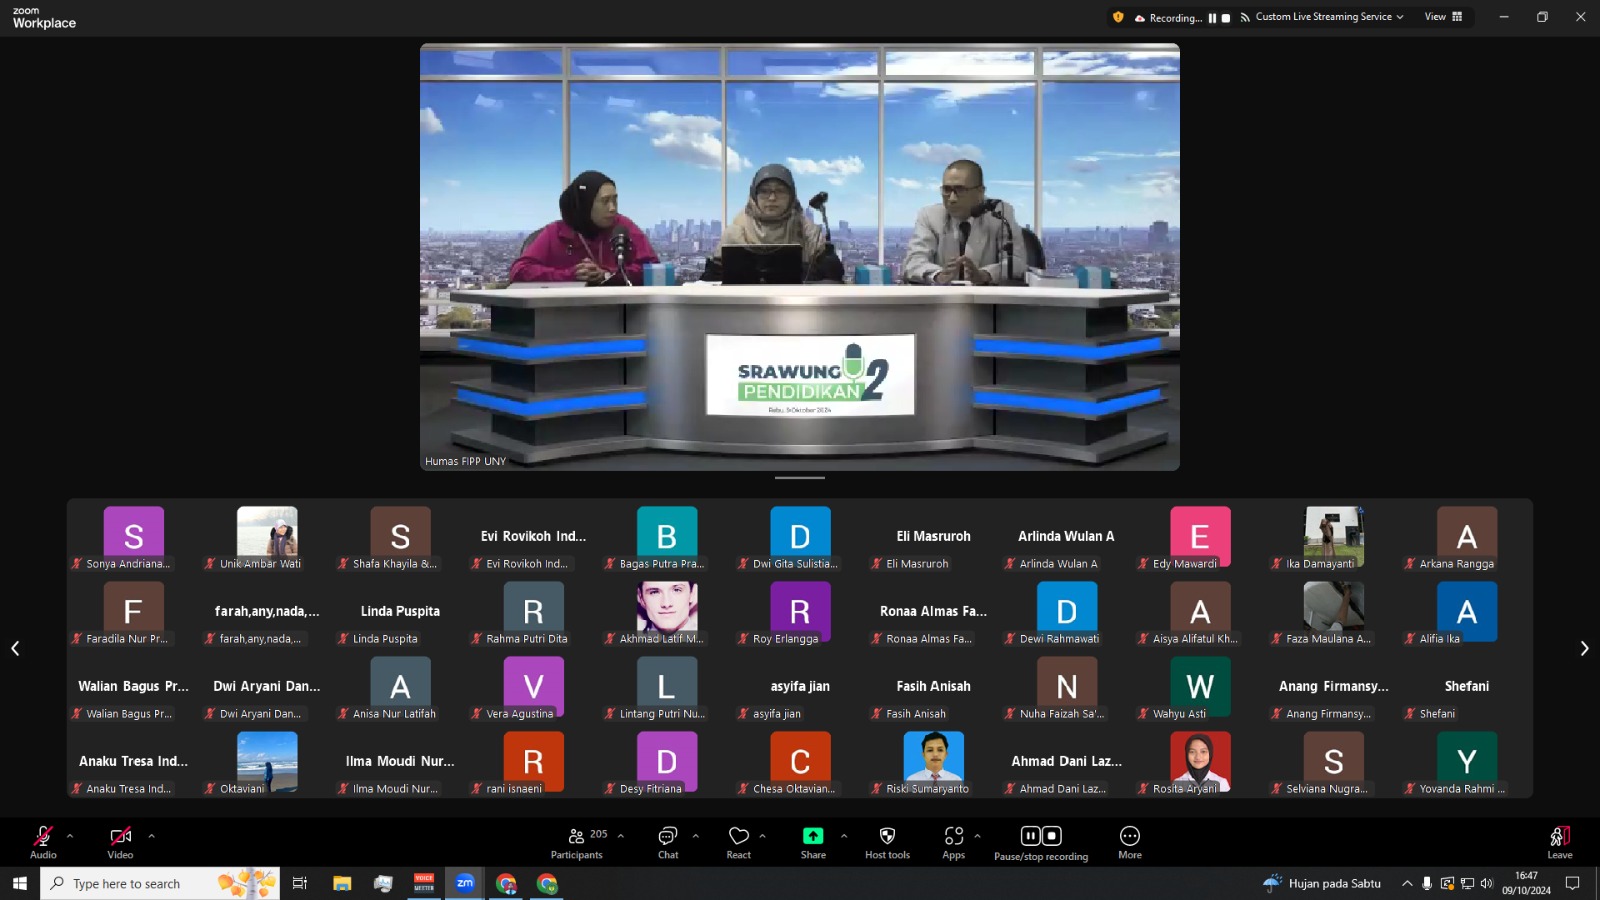
Task: Open the View layout menu
Action: tap(1443, 17)
